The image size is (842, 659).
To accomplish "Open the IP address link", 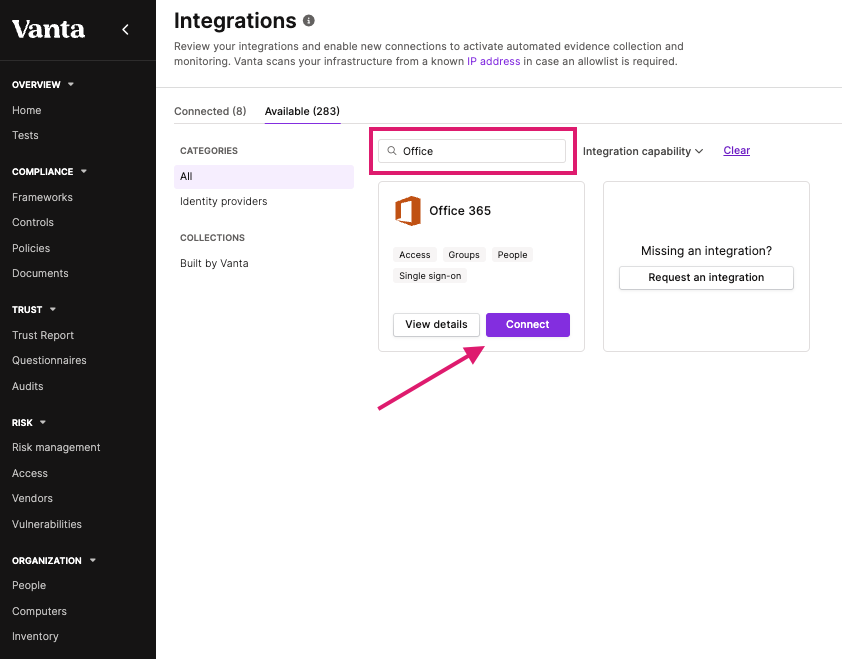I will [493, 61].
